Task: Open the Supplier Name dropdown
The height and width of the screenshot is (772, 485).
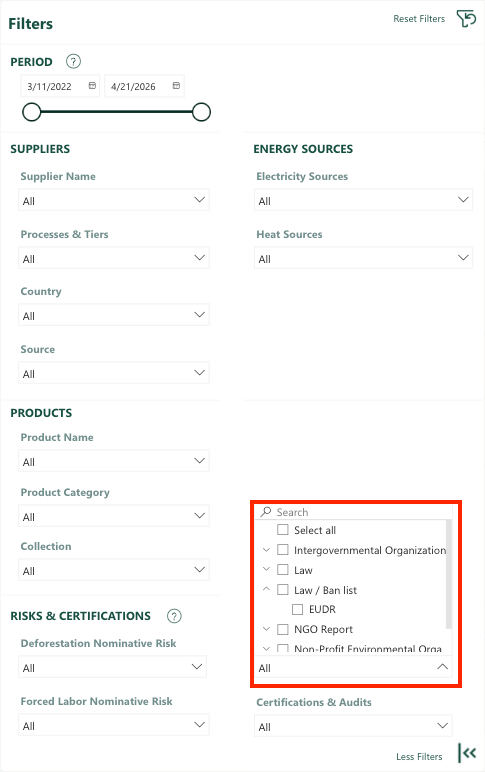Action: click(114, 200)
